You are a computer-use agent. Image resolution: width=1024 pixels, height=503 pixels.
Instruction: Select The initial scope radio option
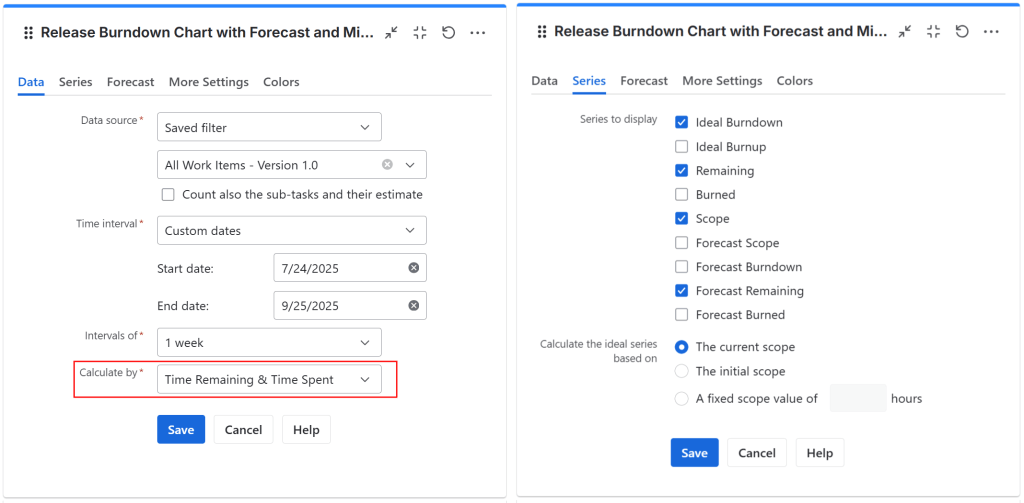[682, 371]
